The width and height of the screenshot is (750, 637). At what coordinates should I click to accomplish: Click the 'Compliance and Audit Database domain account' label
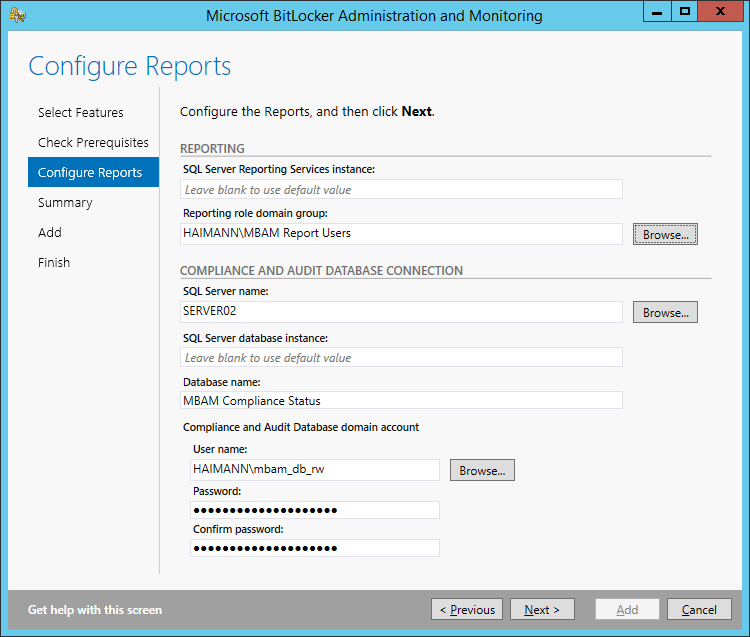pyautogui.click(x=301, y=427)
